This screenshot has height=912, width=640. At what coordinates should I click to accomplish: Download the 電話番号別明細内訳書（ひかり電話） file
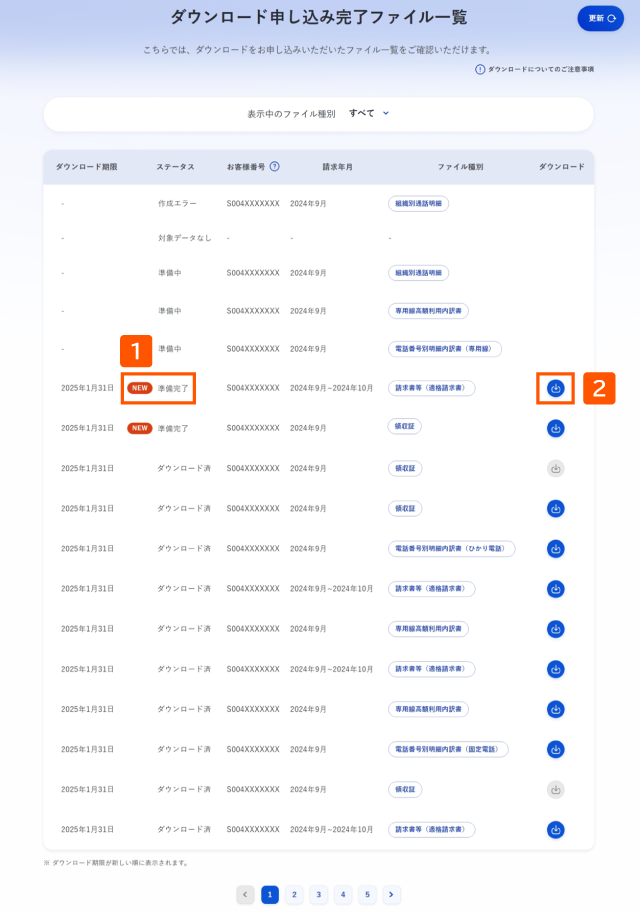tap(556, 548)
